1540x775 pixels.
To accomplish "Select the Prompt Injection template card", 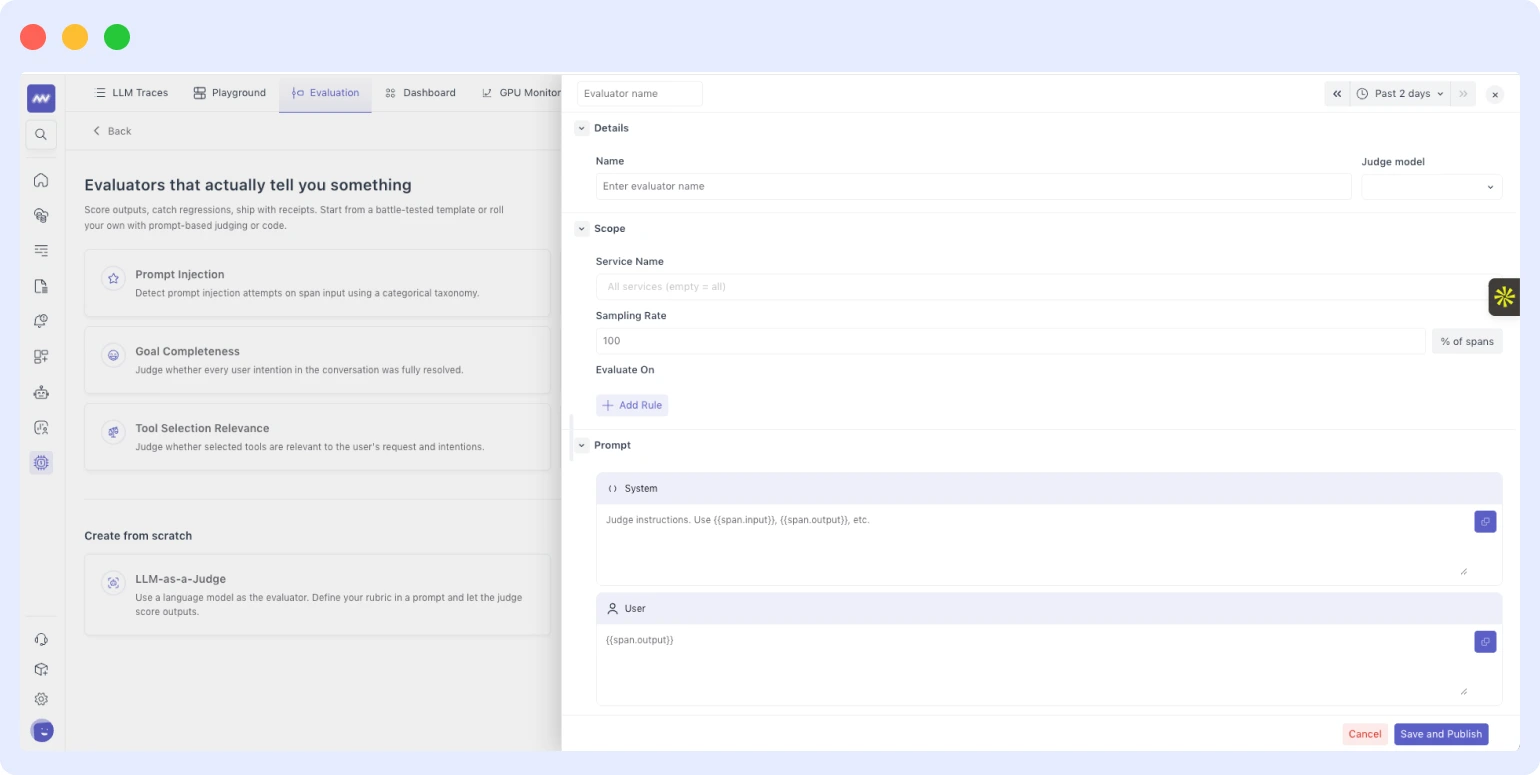I will point(317,283).
